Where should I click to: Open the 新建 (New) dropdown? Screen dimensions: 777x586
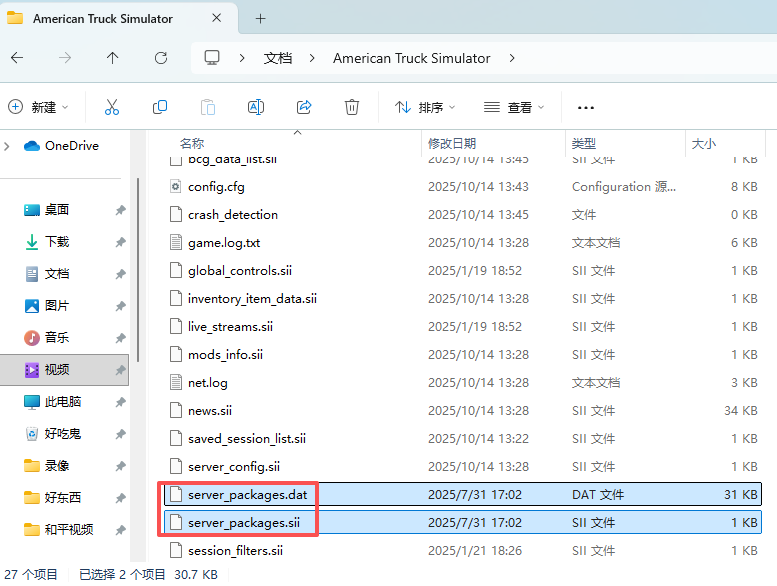(x=38, y=107)
